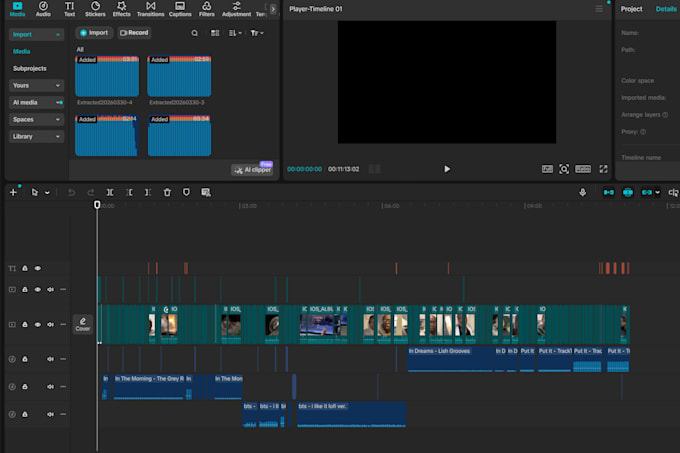This screenshot has height=453, width=680.
Task: Click the player quality icon beside fullscreen
Action: pos(583,169)
